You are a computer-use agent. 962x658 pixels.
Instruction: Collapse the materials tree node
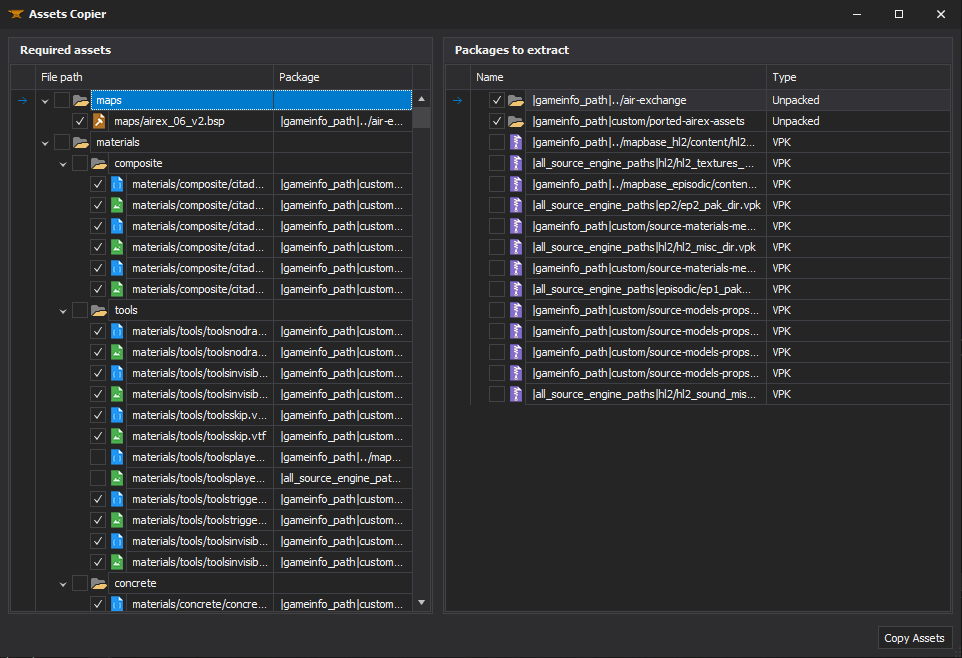coord(44,142)
